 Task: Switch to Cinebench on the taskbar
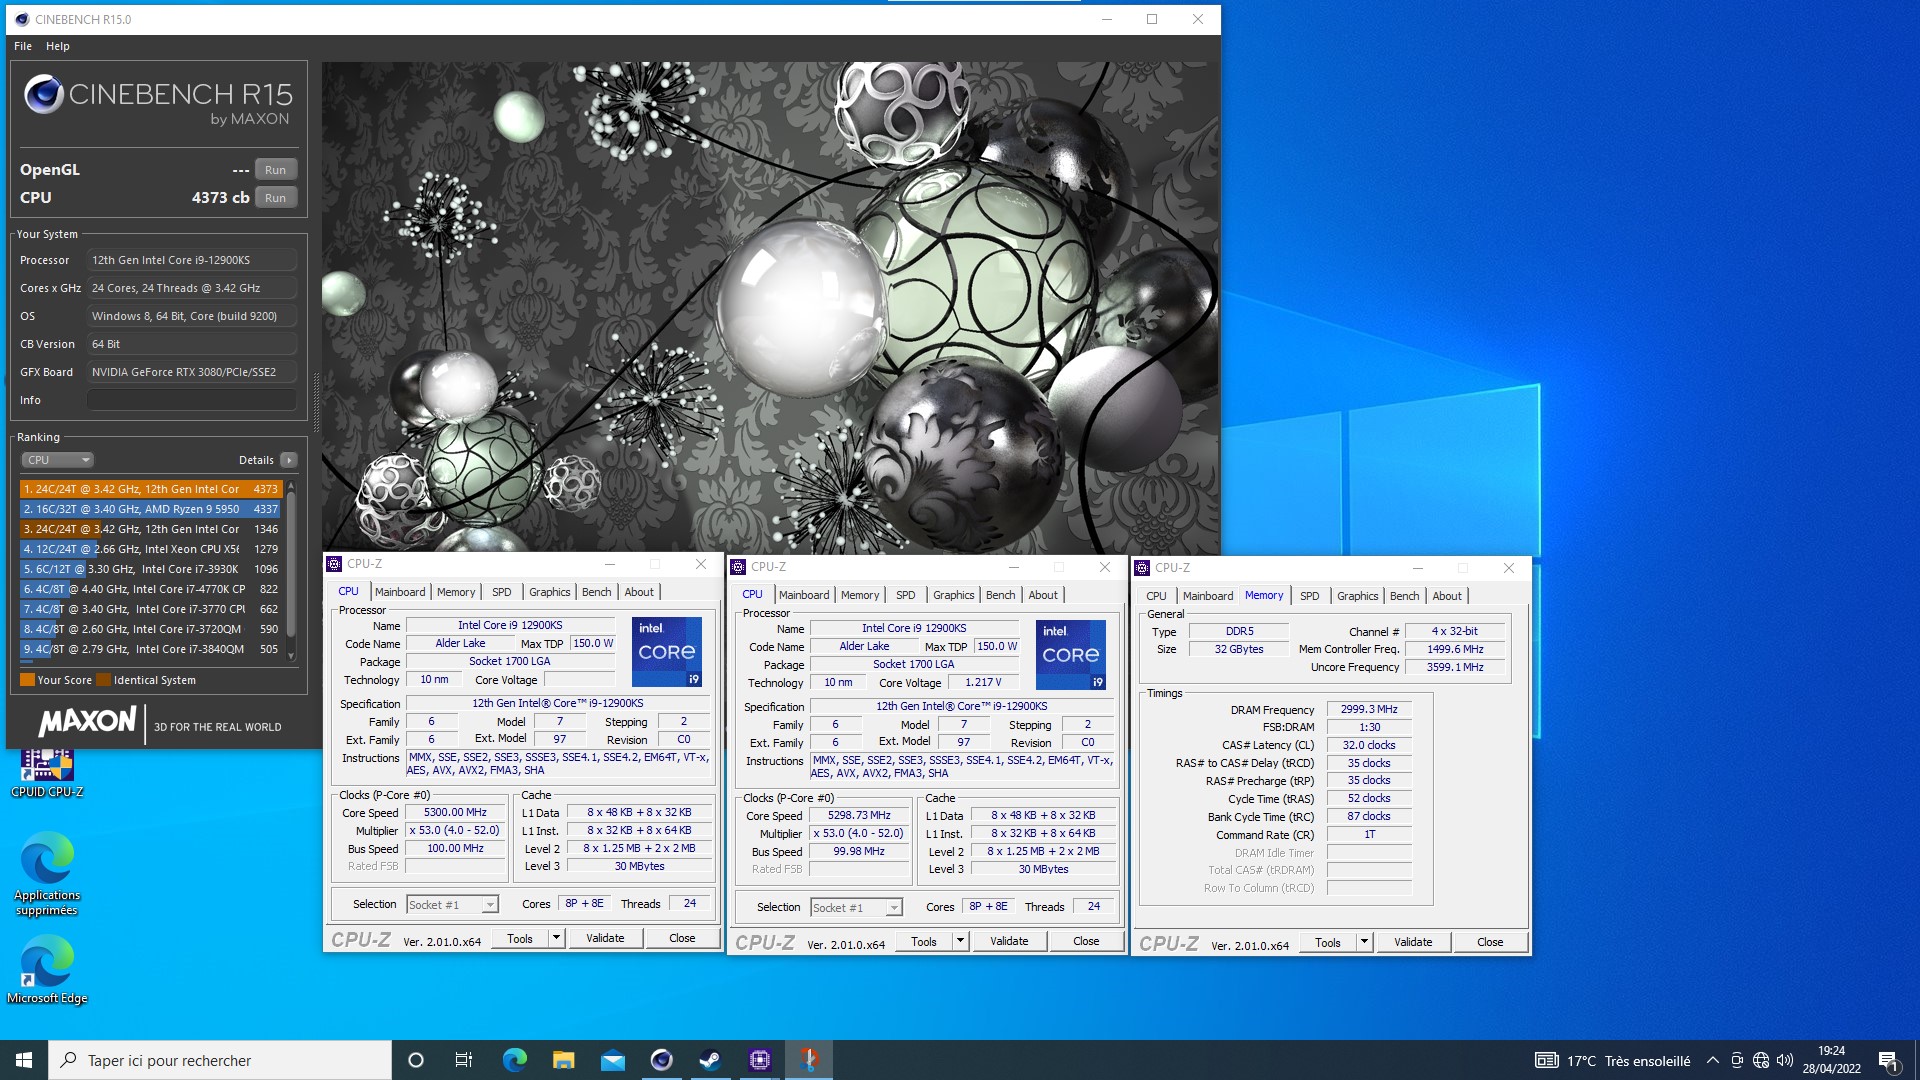tap(661, 1060)
